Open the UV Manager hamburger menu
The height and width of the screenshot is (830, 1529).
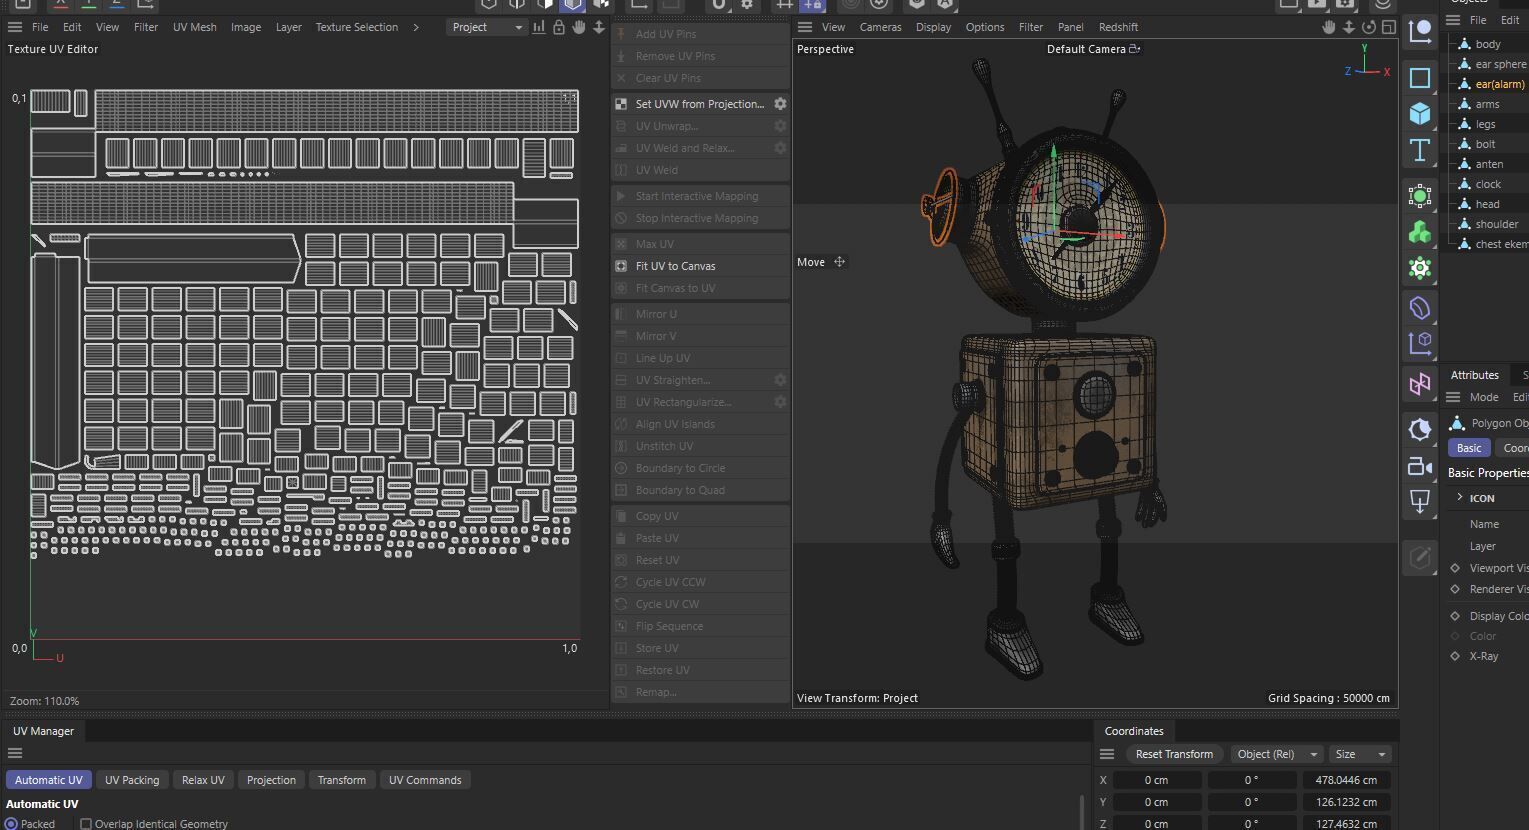click(x=15, y=753)
